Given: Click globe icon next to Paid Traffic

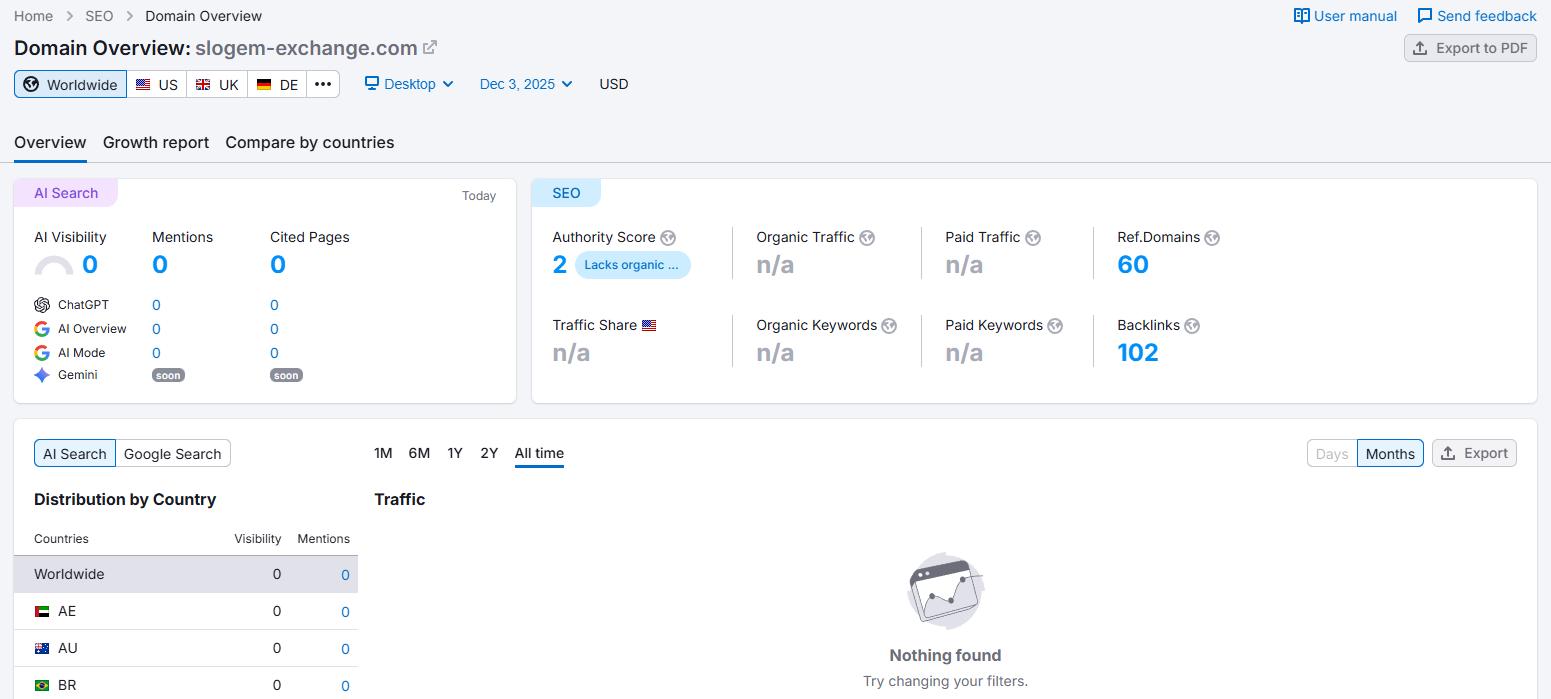Looking at the screenshot, I should (x=1033, y=238).
